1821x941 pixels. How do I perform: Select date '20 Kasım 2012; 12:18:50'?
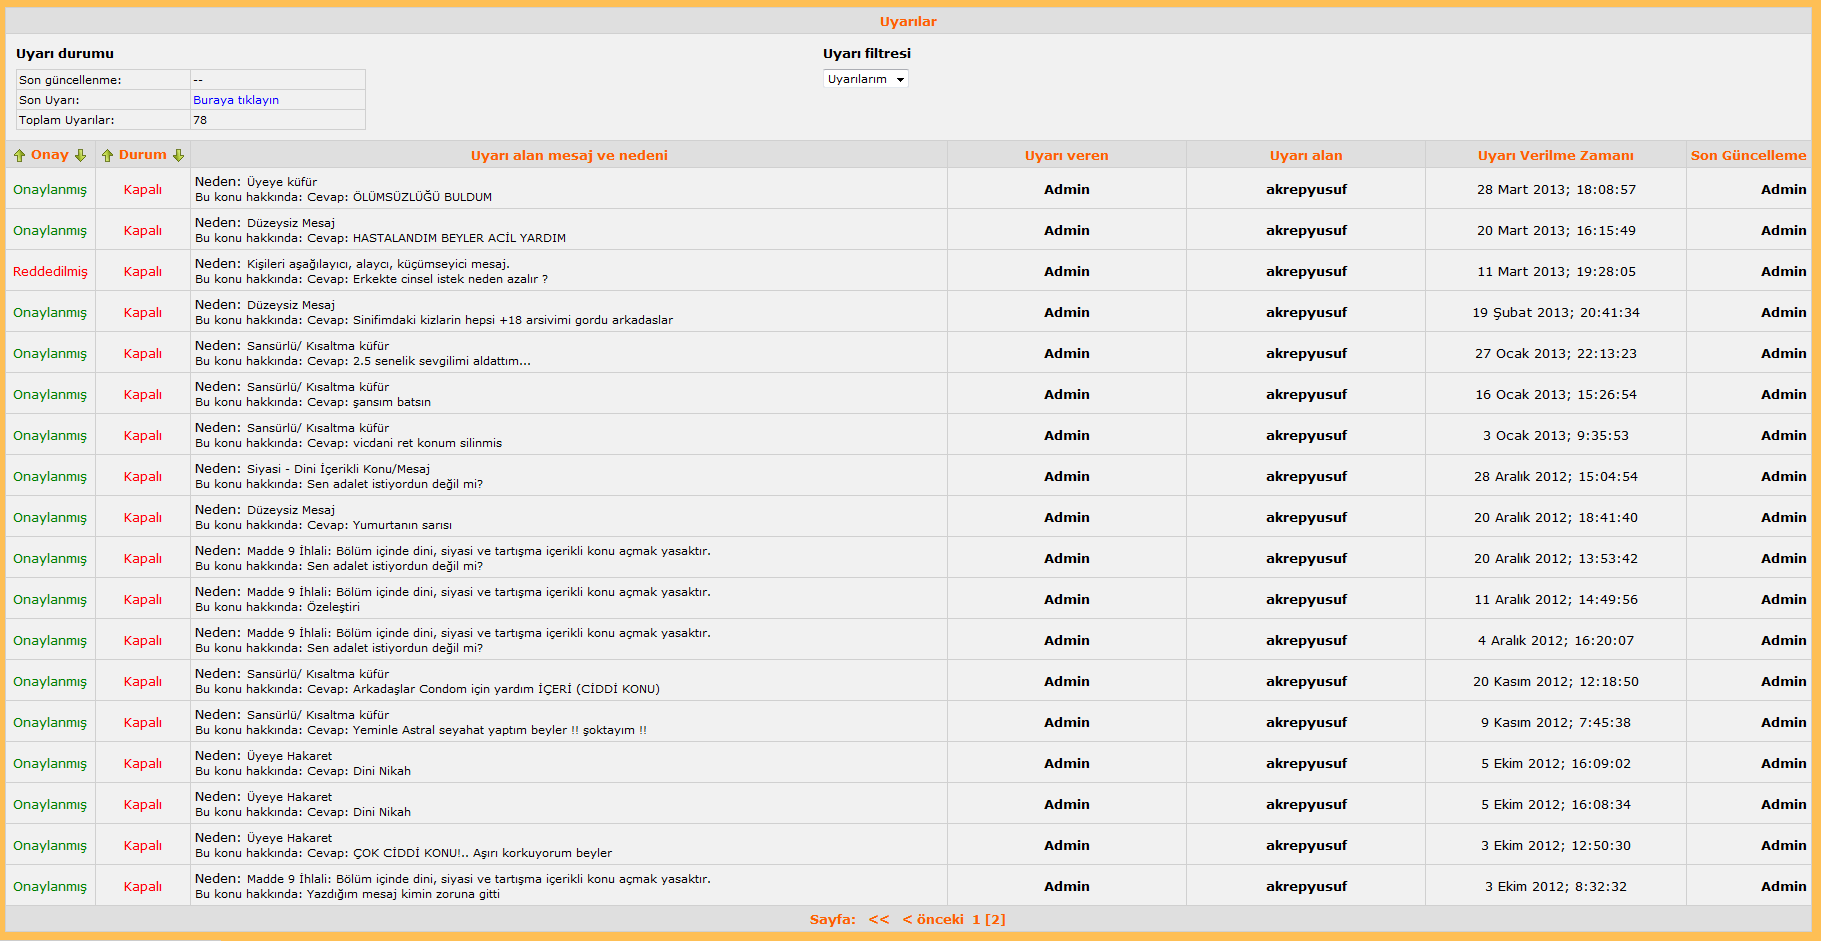(x=1556, y=681)
